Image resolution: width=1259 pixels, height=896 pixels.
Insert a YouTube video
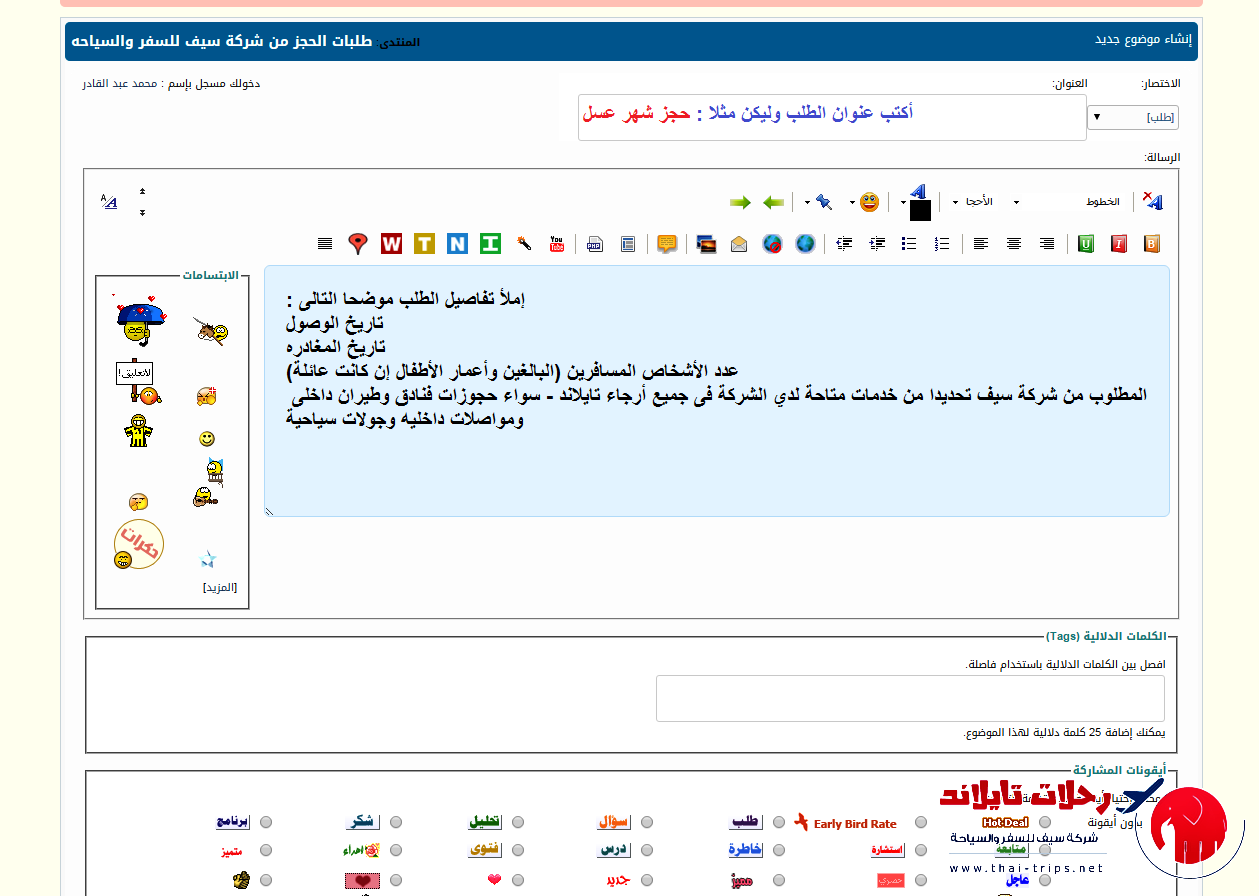pos(557,243)
